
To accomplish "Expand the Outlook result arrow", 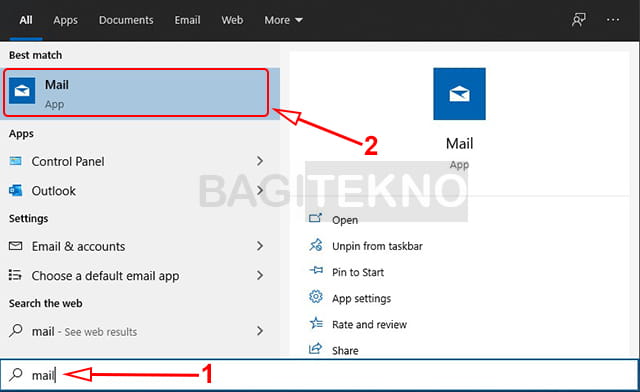I will pos(260,190).
